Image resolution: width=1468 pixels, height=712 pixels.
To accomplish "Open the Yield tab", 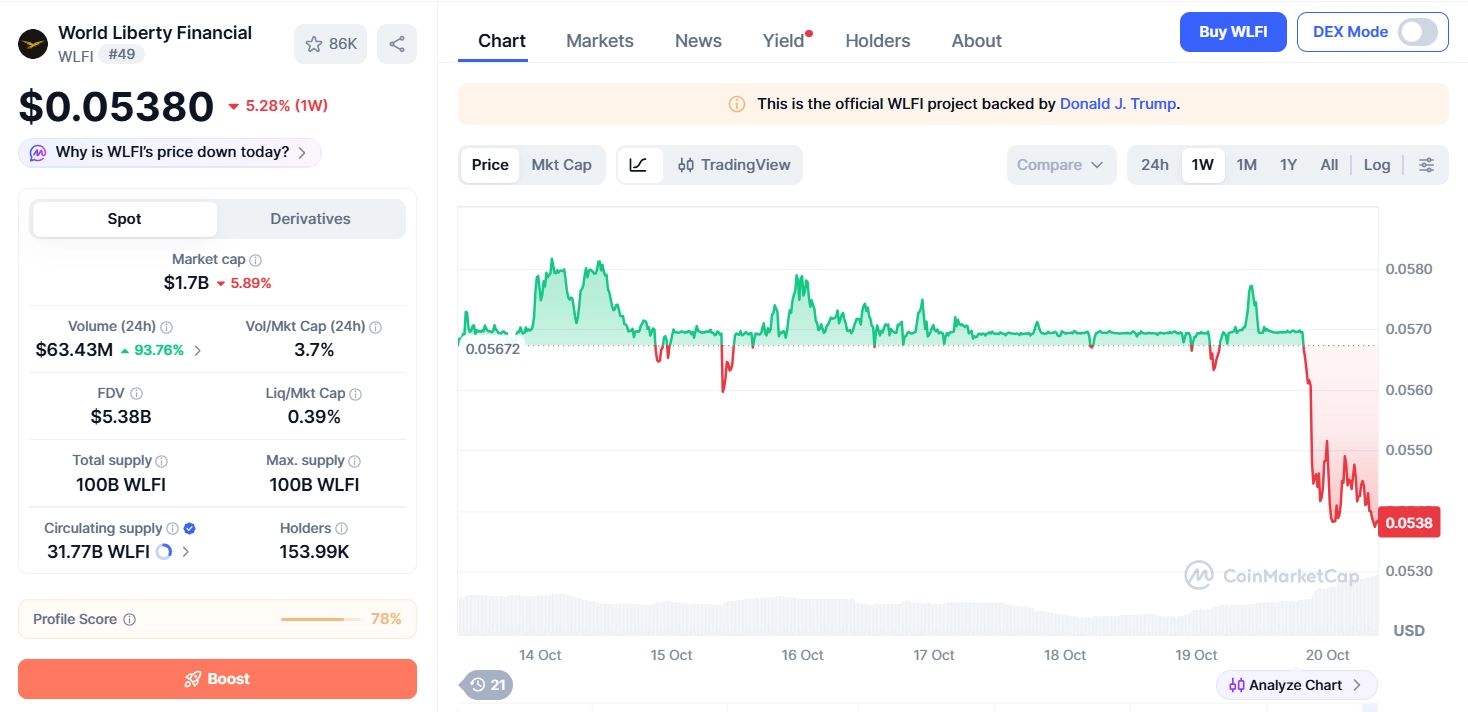I will pos(784,41).
